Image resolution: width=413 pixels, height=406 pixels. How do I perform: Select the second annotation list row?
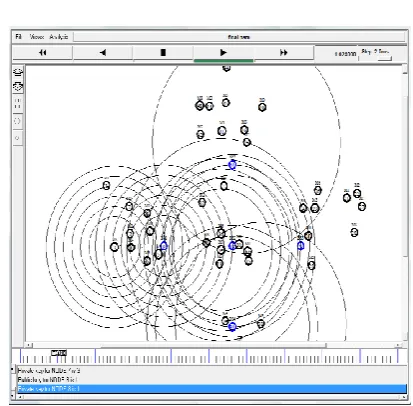212,380
